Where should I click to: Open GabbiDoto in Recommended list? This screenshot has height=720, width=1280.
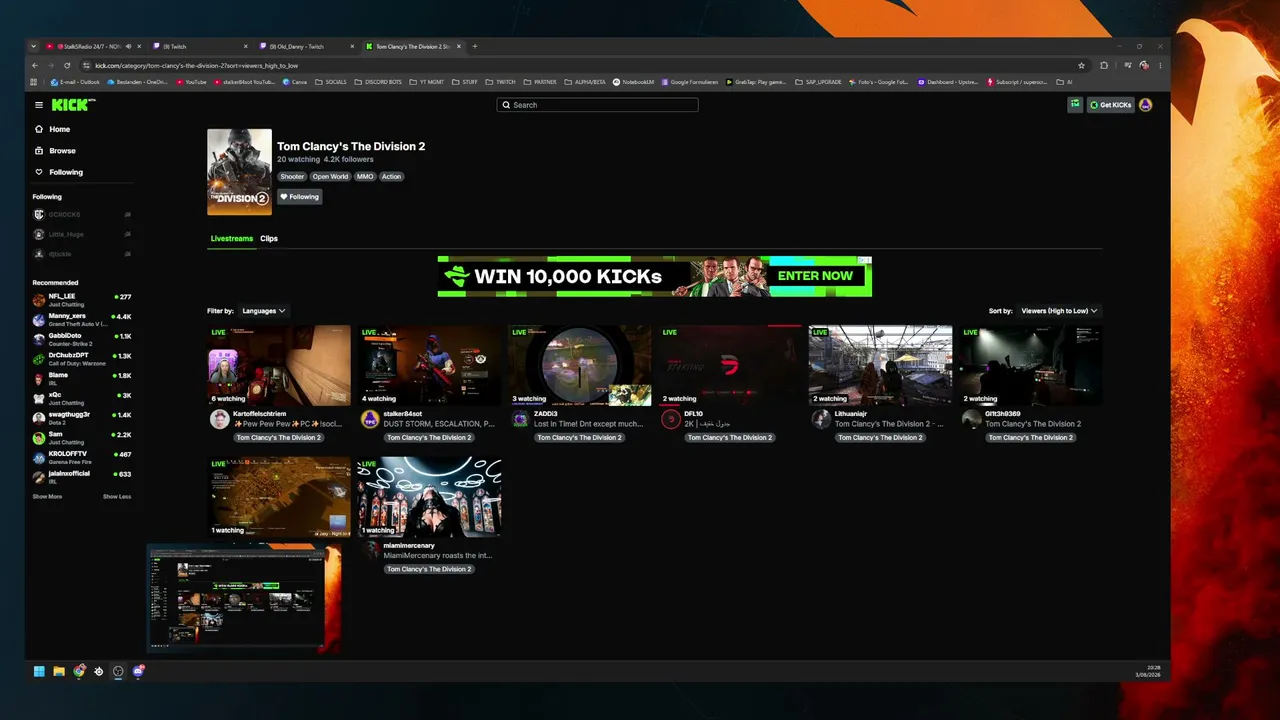pyautogui.click(x=82, y=339)
